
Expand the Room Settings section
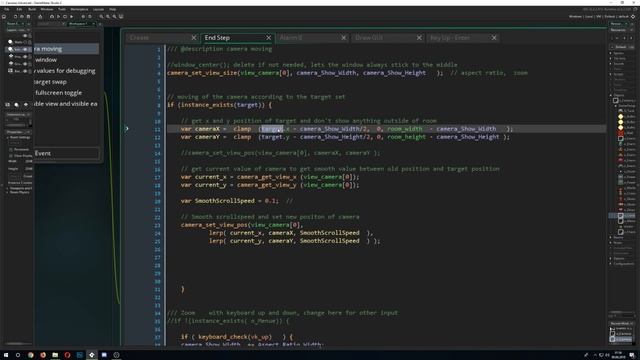(x=7, y=138)
